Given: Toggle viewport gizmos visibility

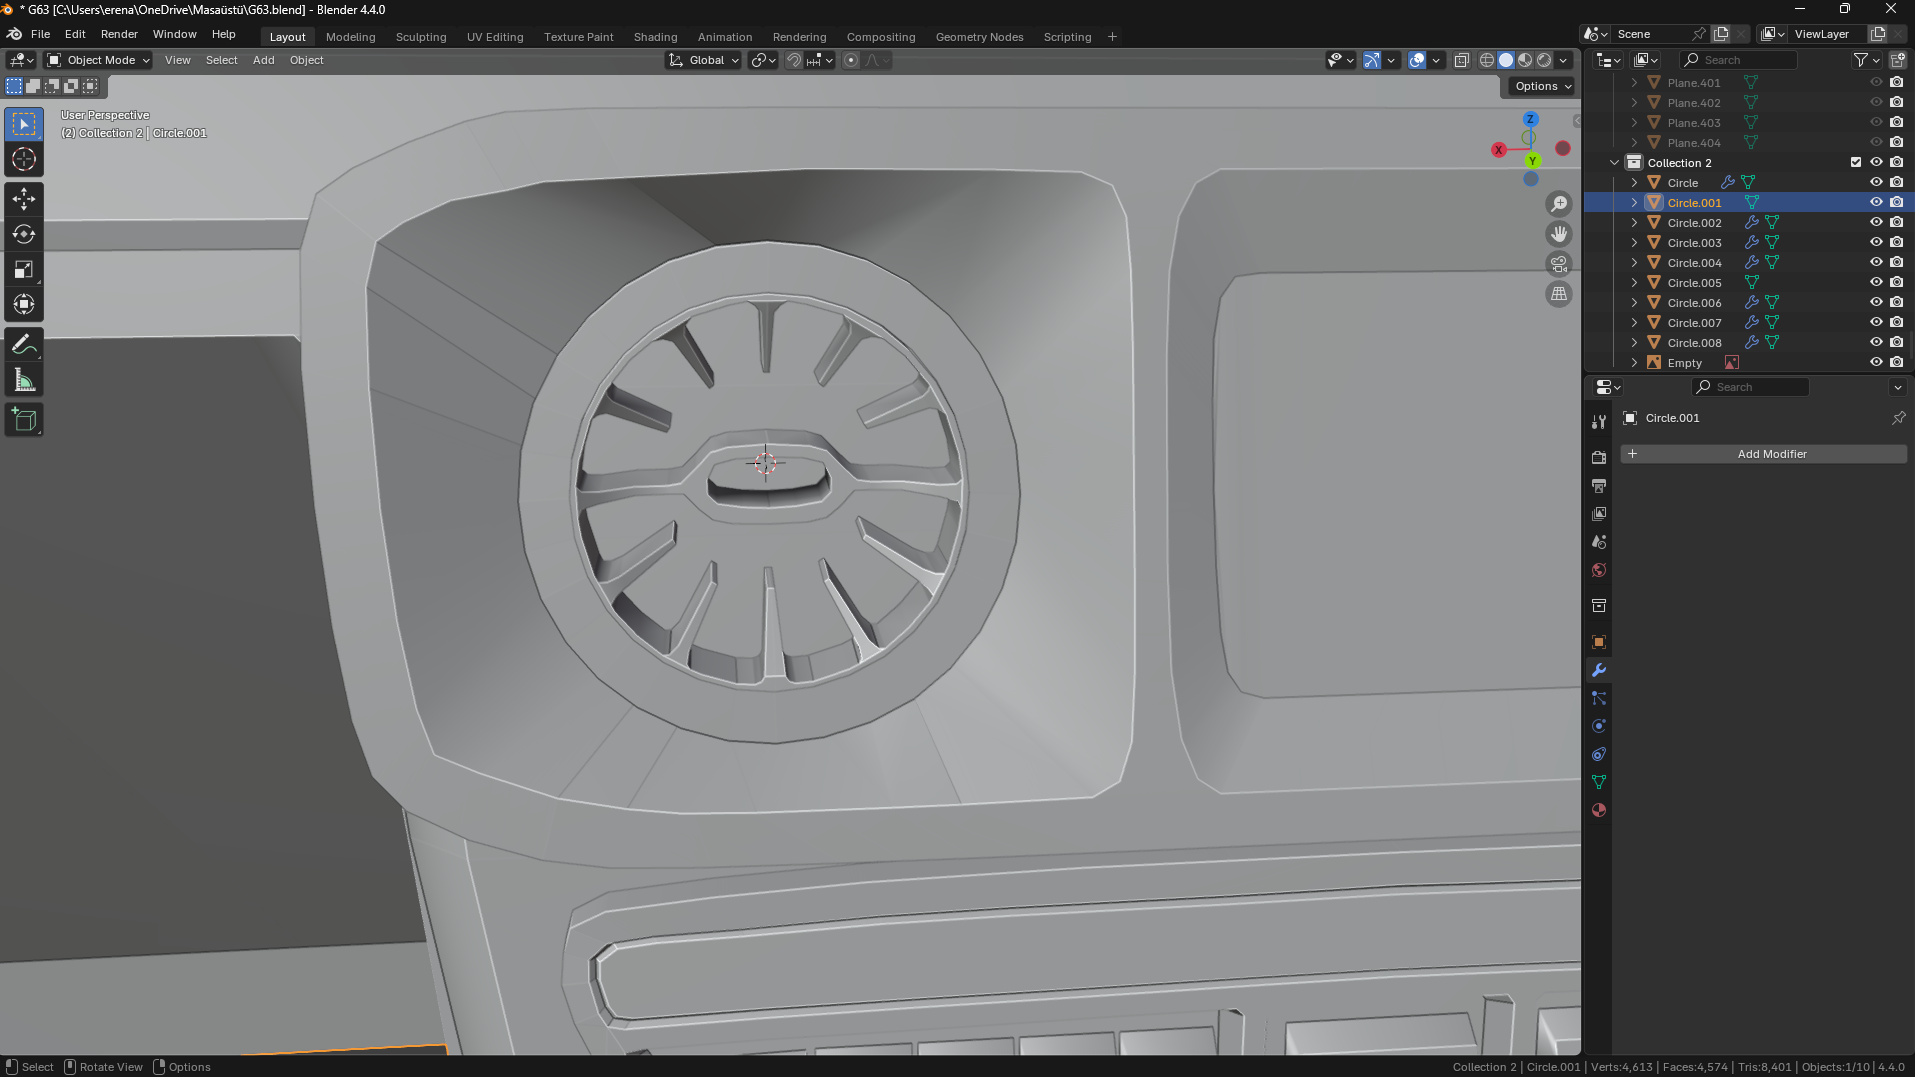Looking at the screenshot, I should (1372, 60).
